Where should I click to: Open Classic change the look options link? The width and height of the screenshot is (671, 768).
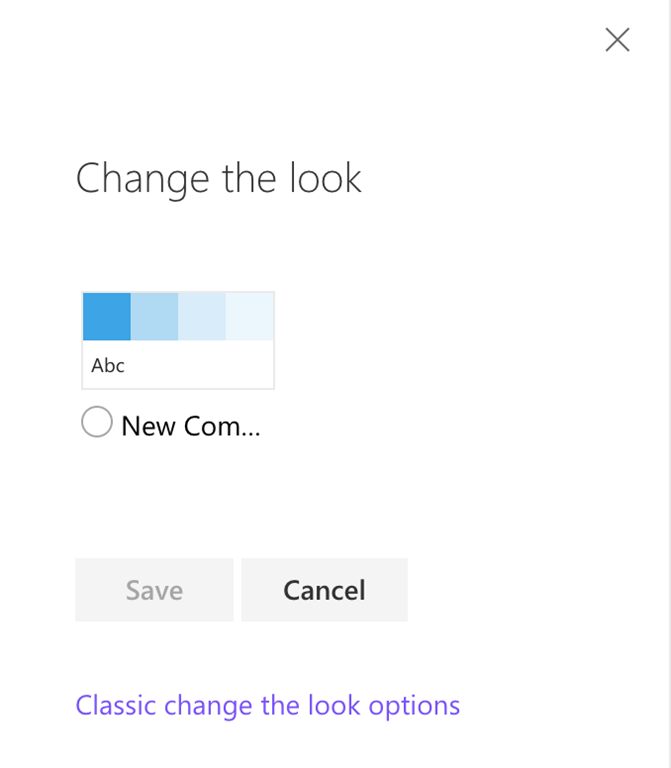click(x=267, y=706)
